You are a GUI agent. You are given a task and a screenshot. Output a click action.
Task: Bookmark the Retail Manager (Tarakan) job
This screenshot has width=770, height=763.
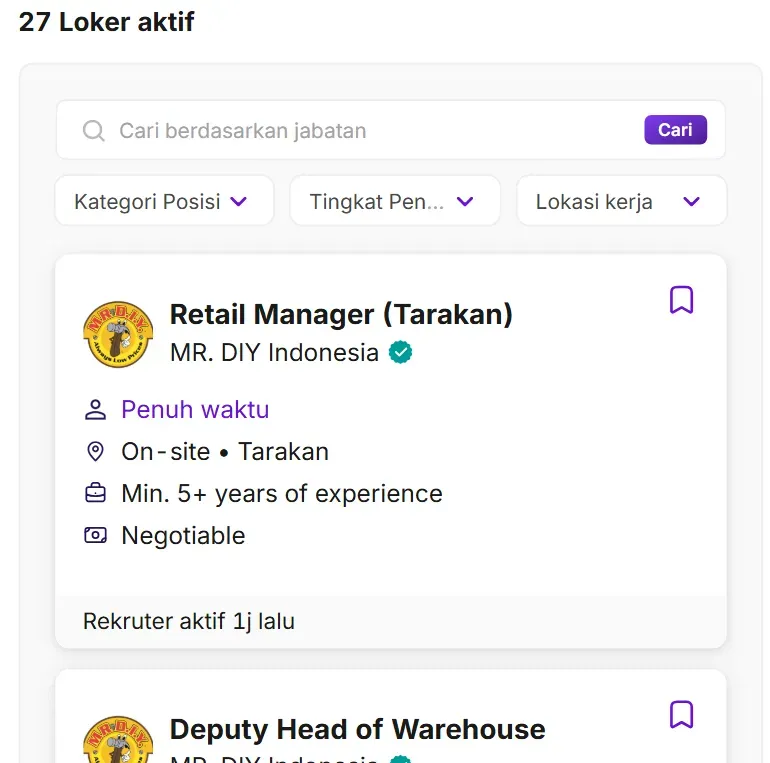[x=681, y=300]
